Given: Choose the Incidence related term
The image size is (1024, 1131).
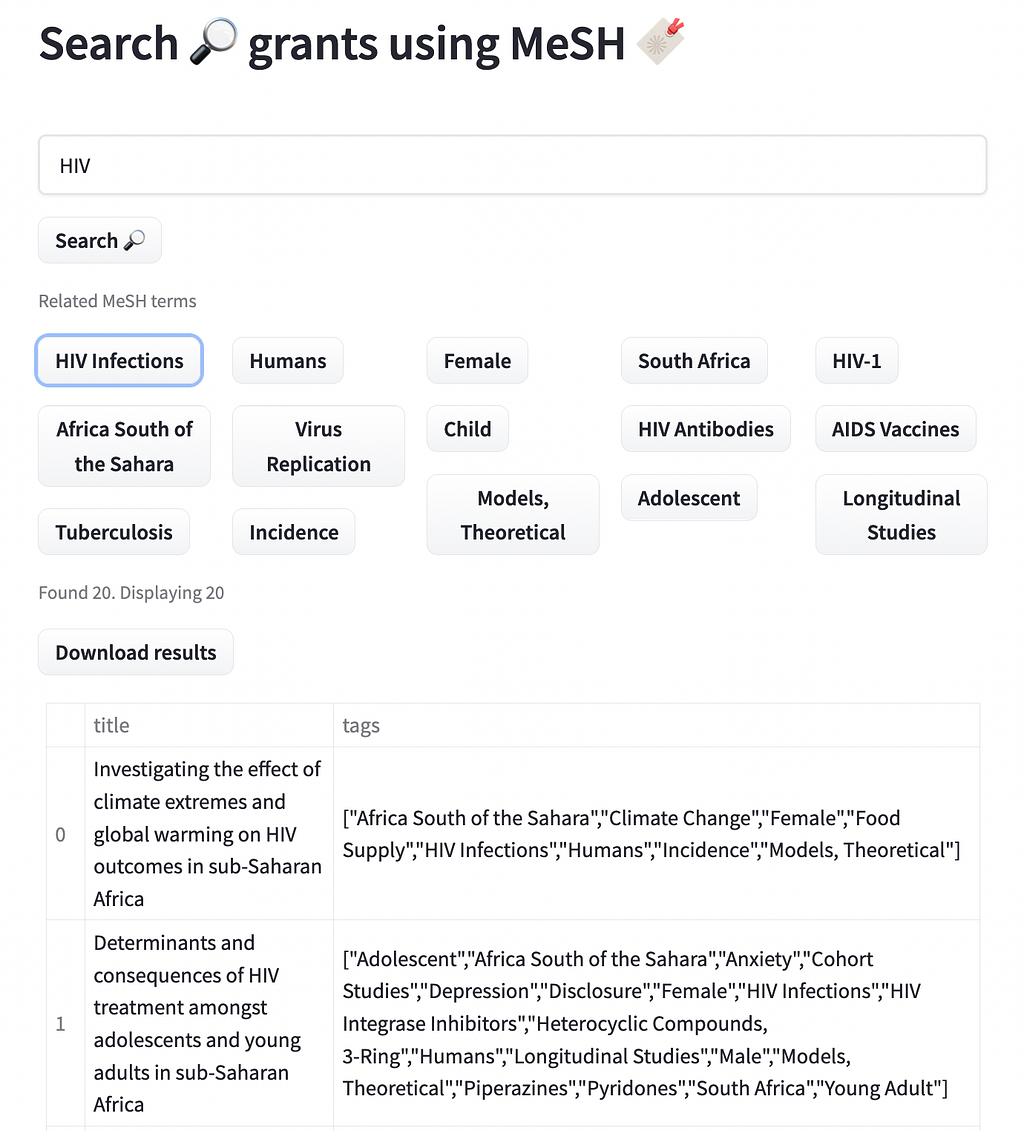Looking at the screenshot, I should [x=294, y=532].
